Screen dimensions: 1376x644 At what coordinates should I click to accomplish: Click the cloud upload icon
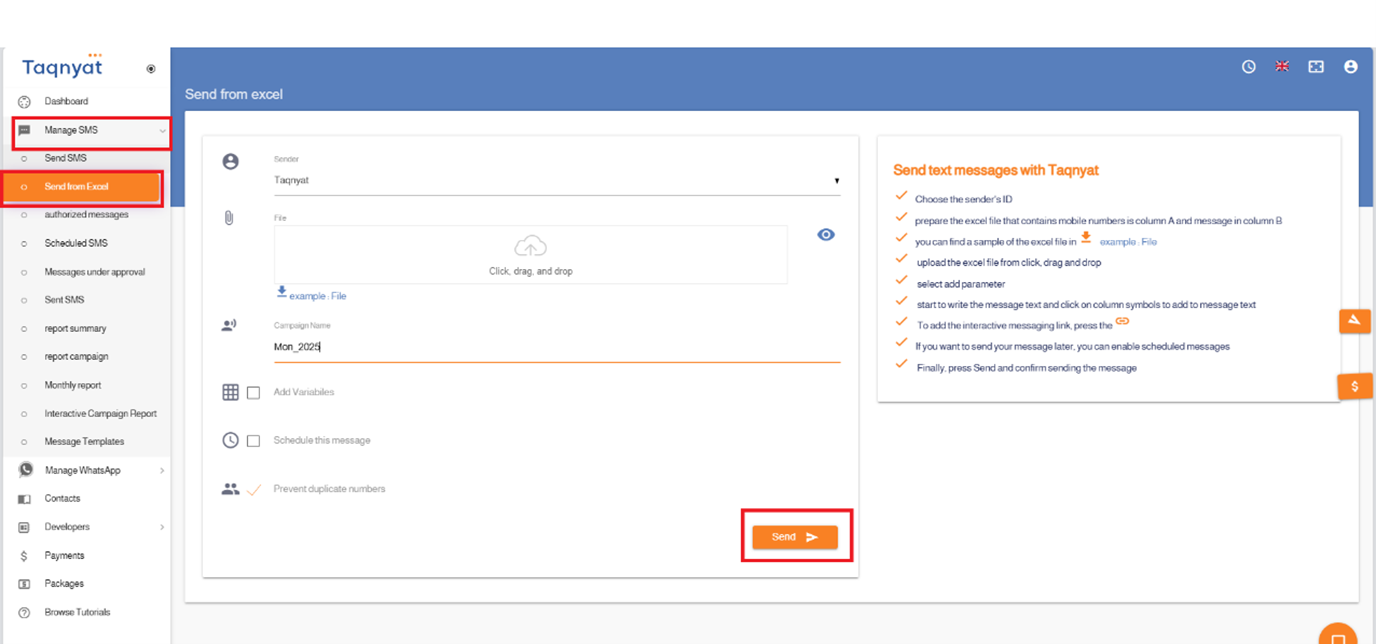[530, 246]
